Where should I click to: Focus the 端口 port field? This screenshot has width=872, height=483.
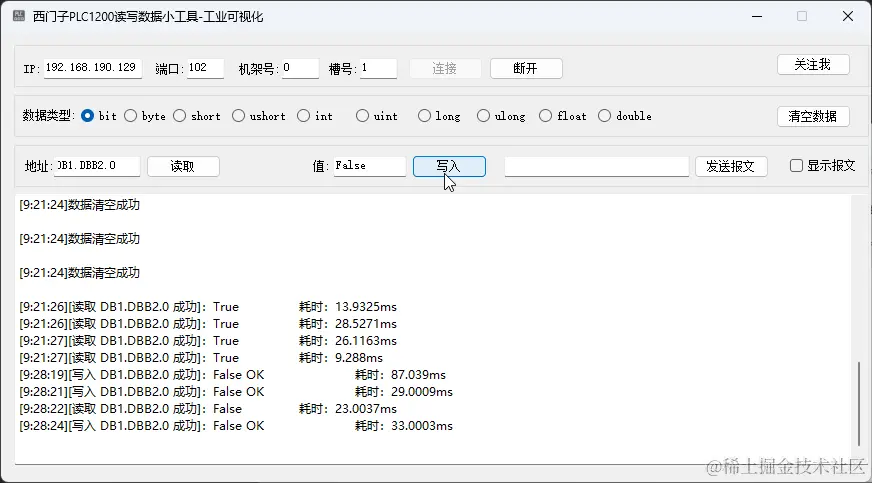(x=205, y=68)
